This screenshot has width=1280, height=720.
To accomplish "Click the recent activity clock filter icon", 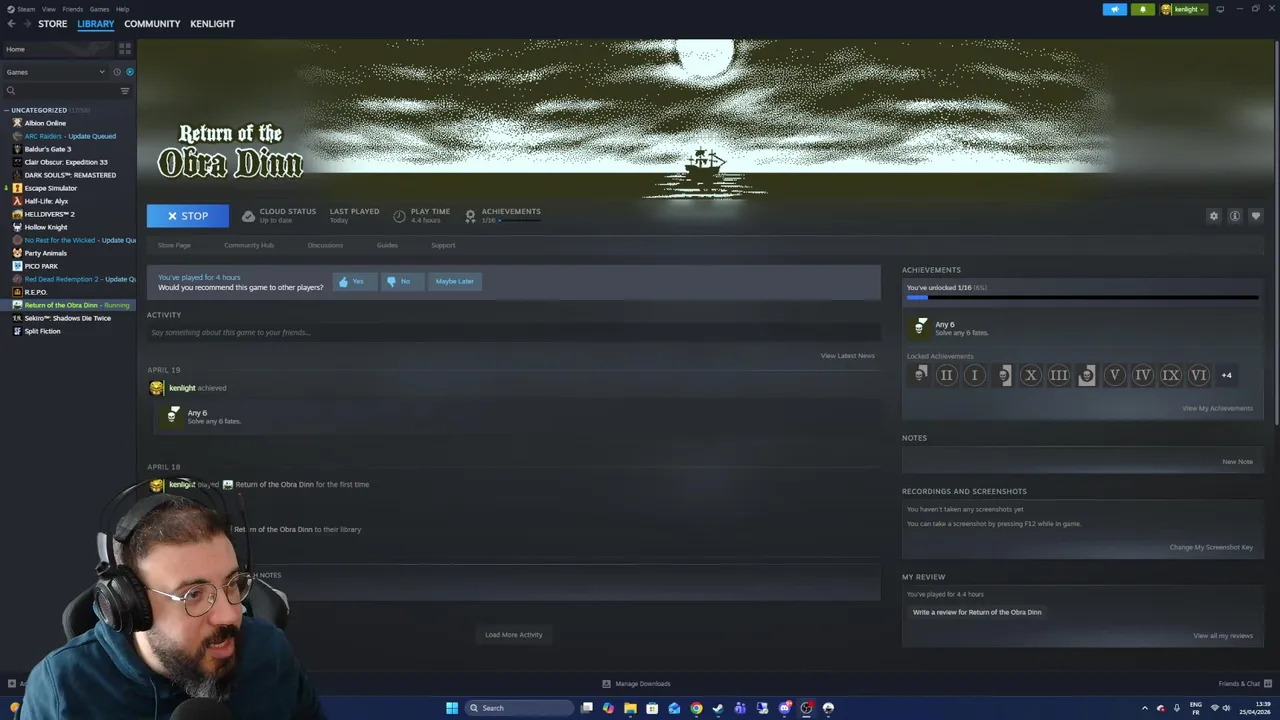I will pyautogui.click(x=117, y=72).
